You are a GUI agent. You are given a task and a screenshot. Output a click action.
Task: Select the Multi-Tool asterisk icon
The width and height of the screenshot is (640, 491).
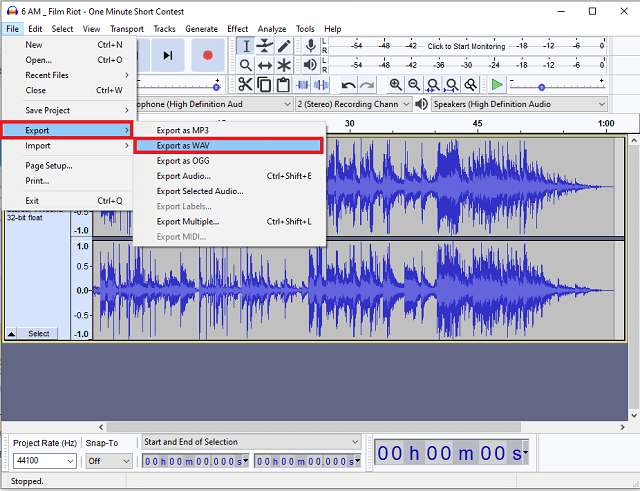tap(284, 65)
